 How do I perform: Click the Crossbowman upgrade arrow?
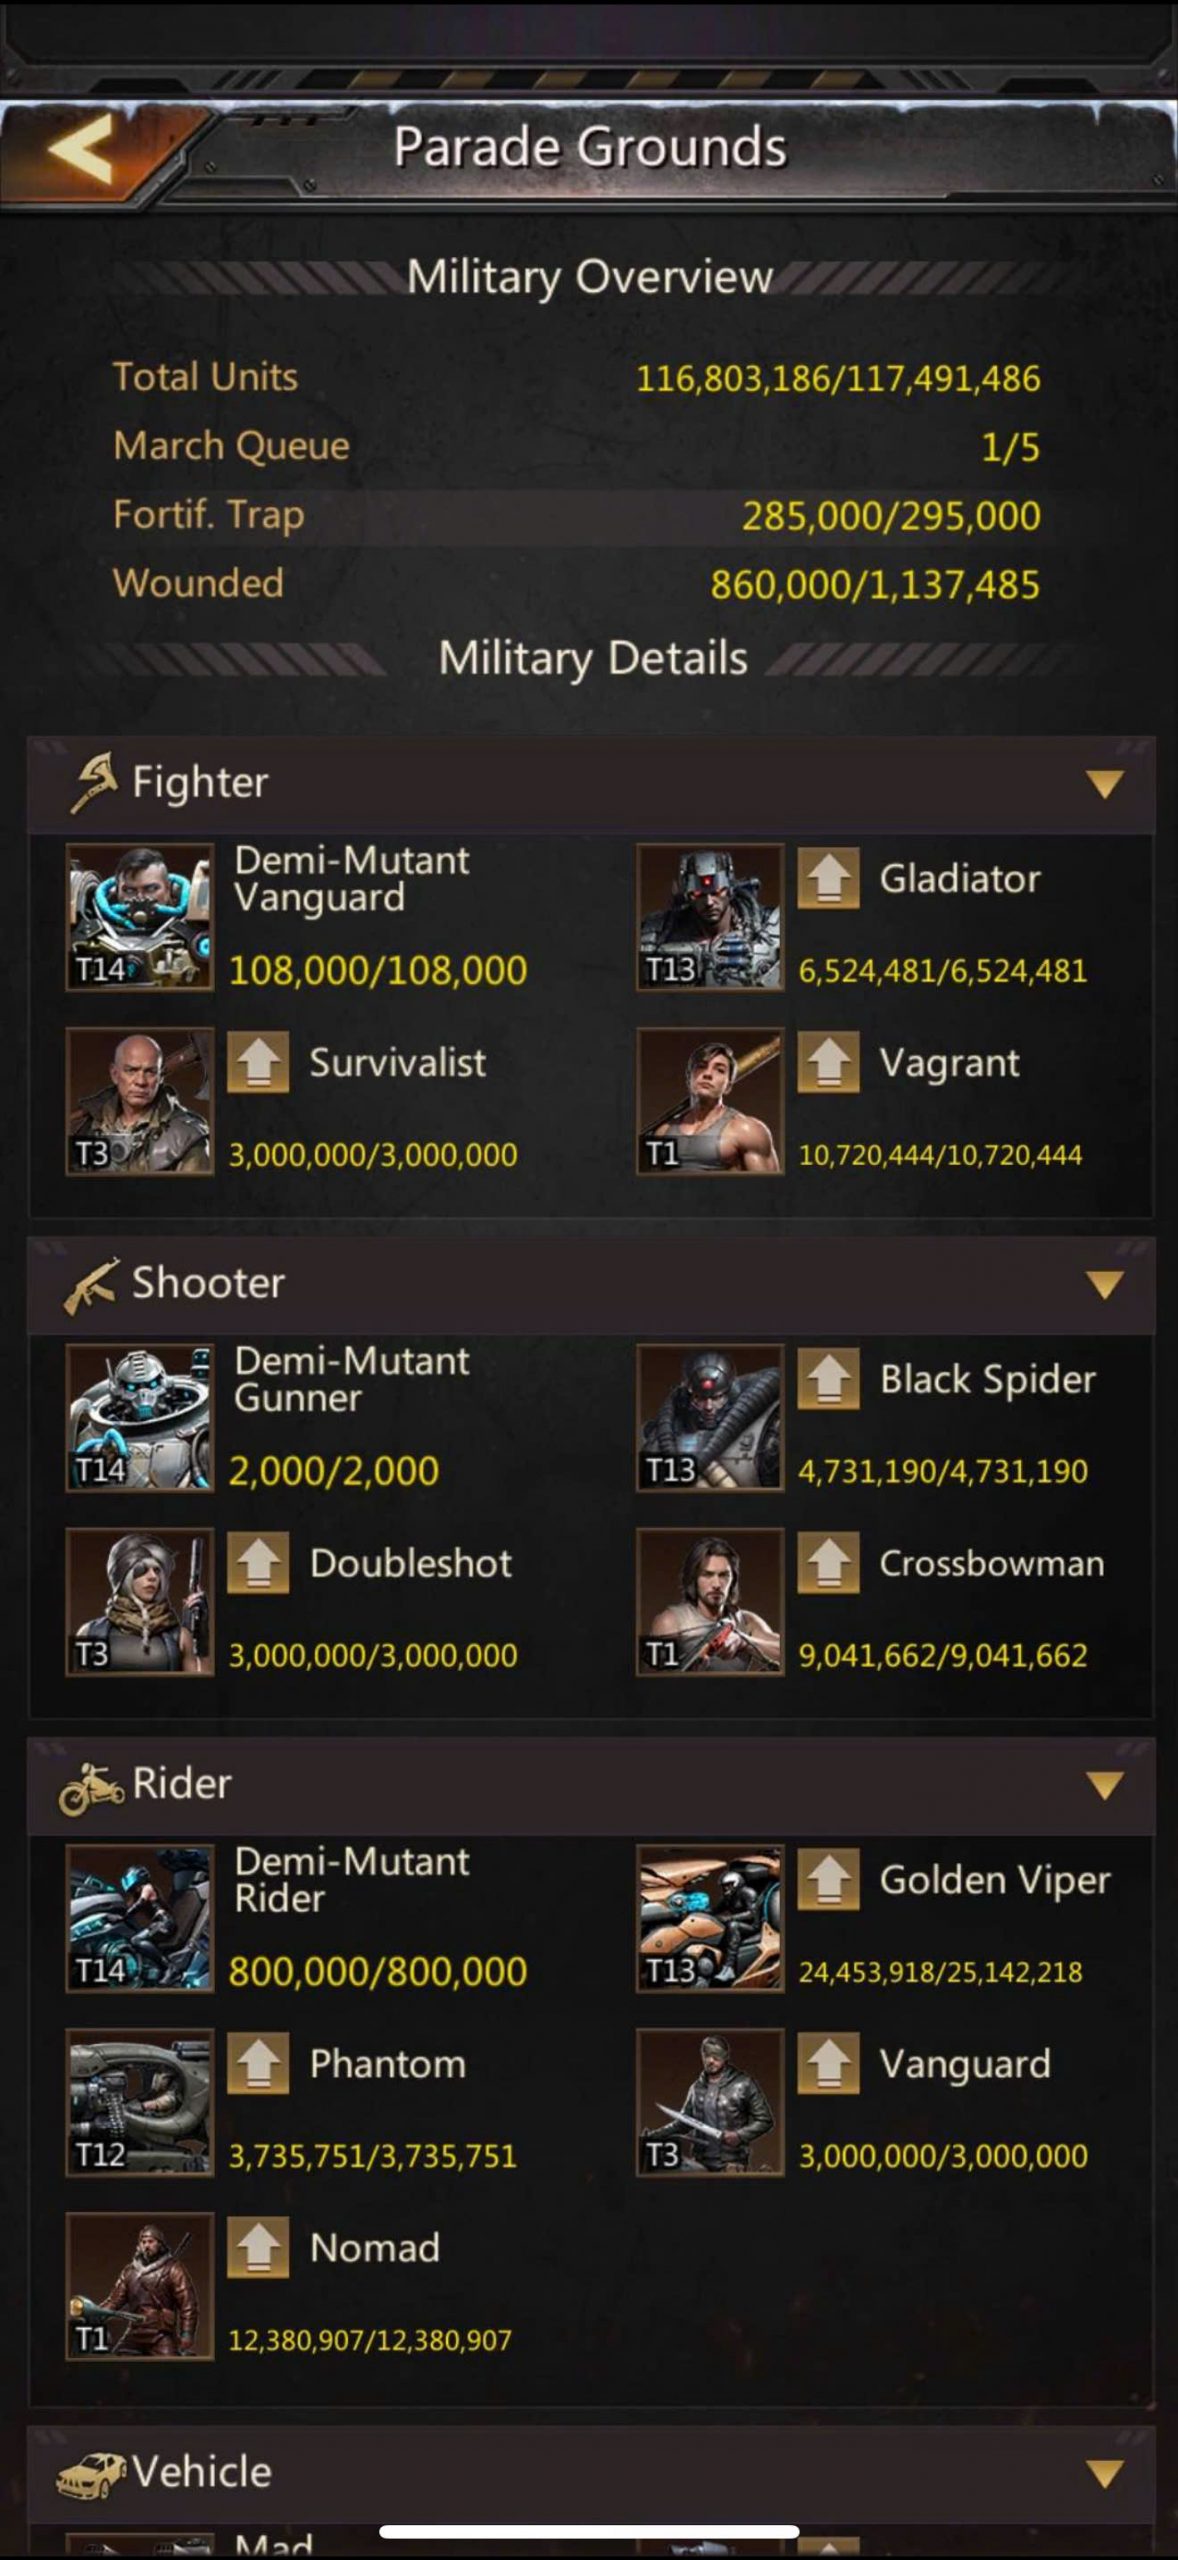[x=828, y=1562]
